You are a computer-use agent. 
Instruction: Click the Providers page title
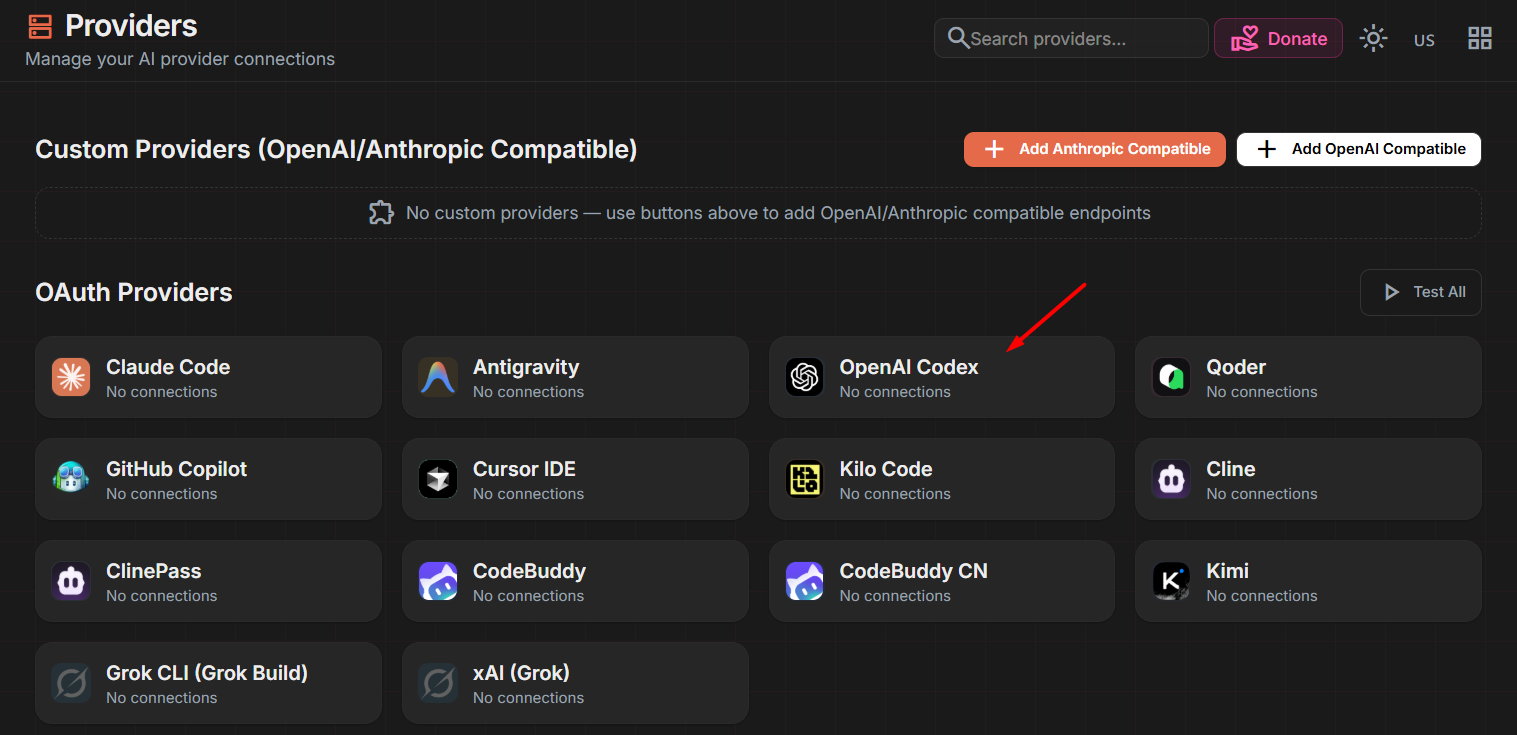coord(131,25)
